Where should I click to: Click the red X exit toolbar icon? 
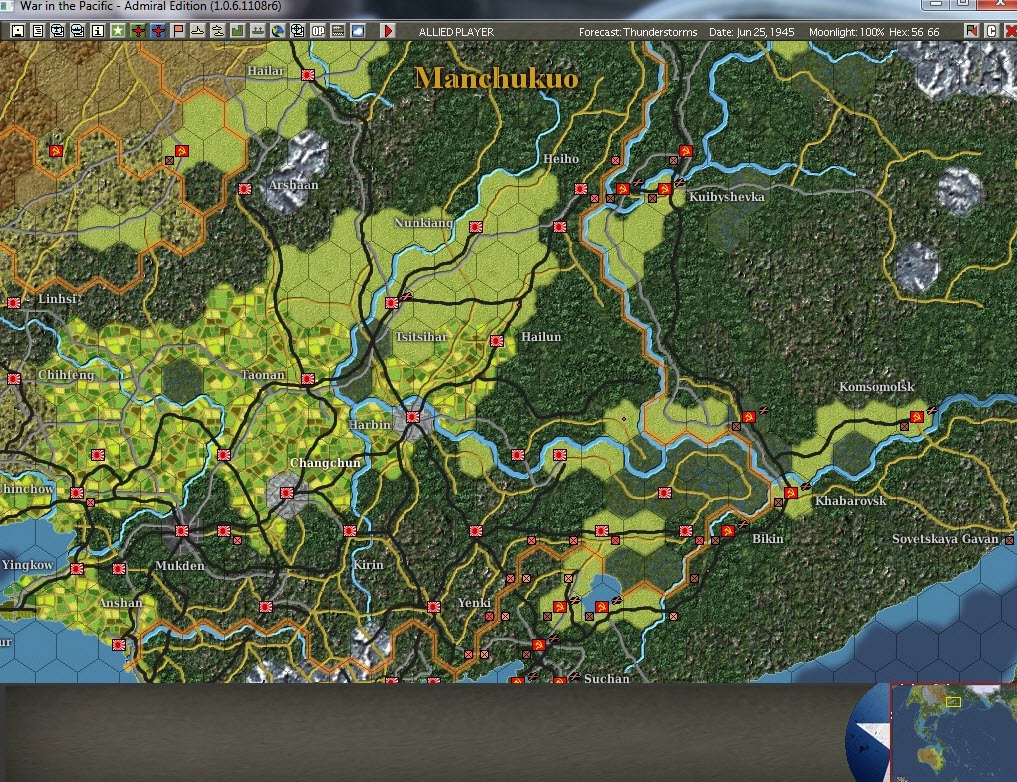(x=1011, y=30)
